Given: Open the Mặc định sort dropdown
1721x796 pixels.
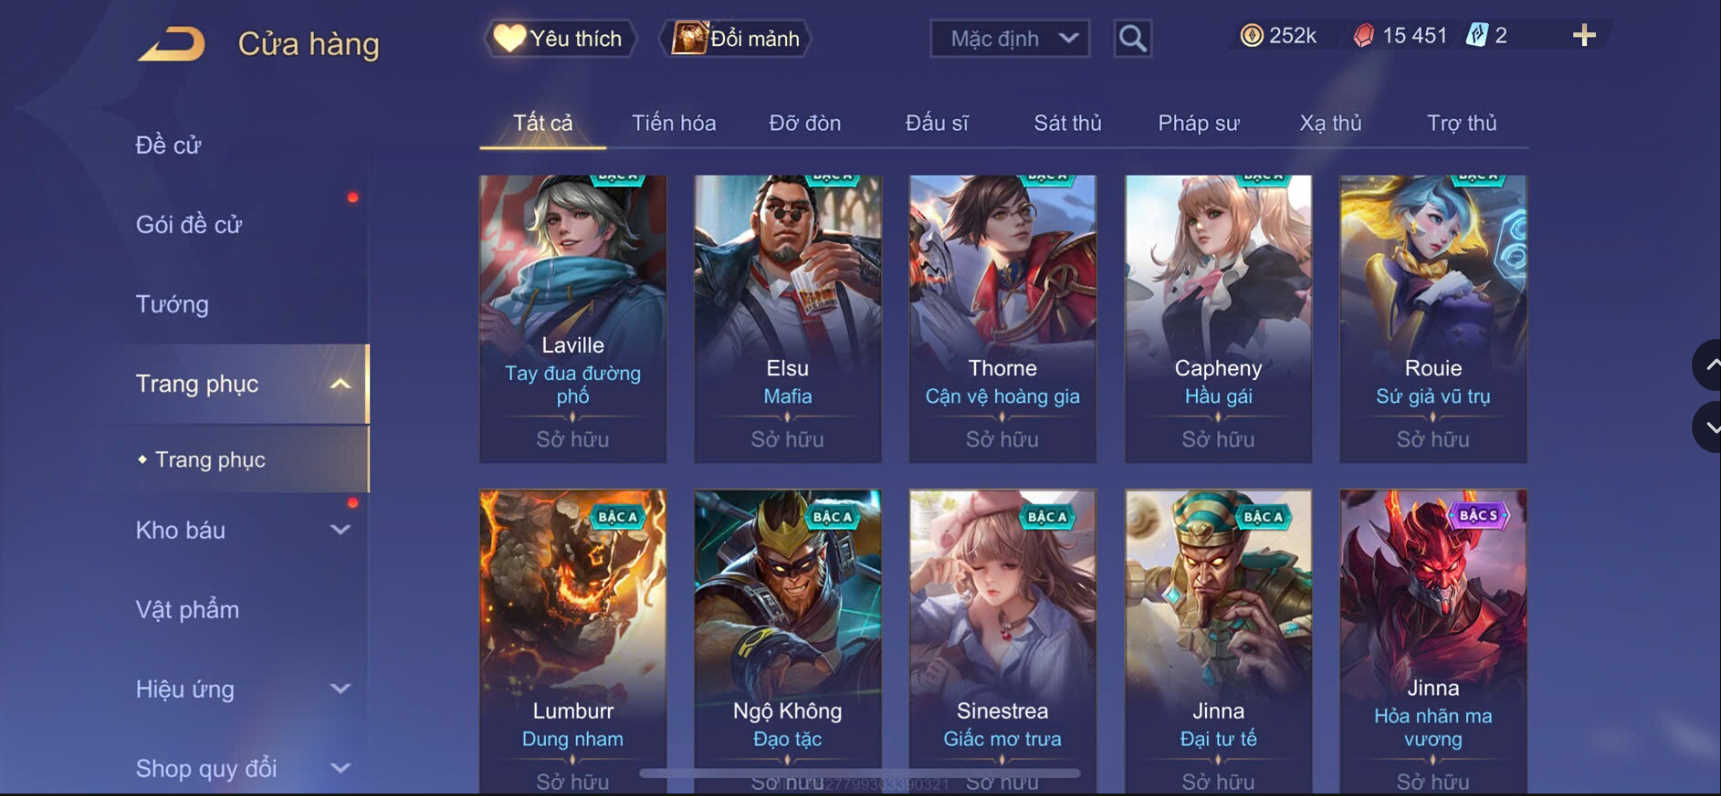Looking at the screenshot, I should [1010, 38].
